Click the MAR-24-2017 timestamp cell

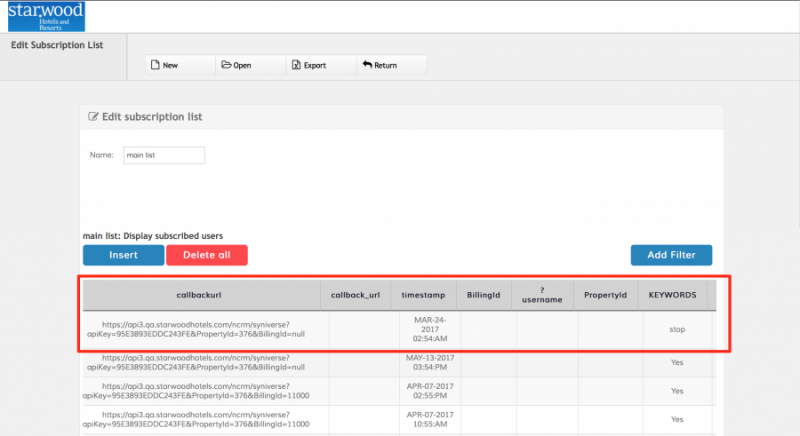tap(423, 329)
